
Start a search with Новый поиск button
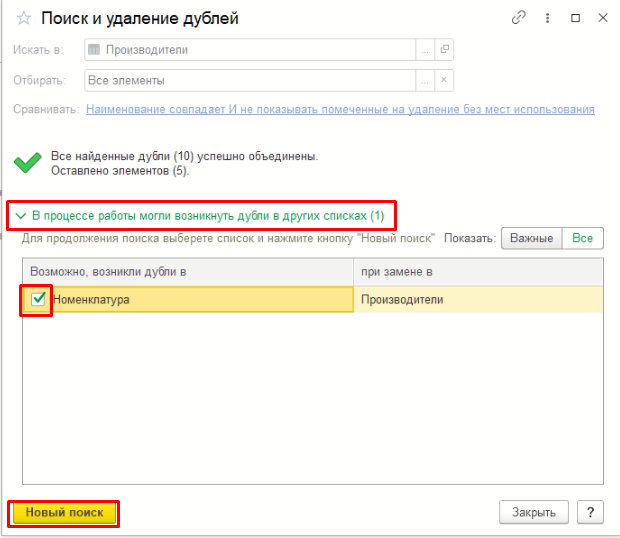pyautogui.click(x=64, y=513)
